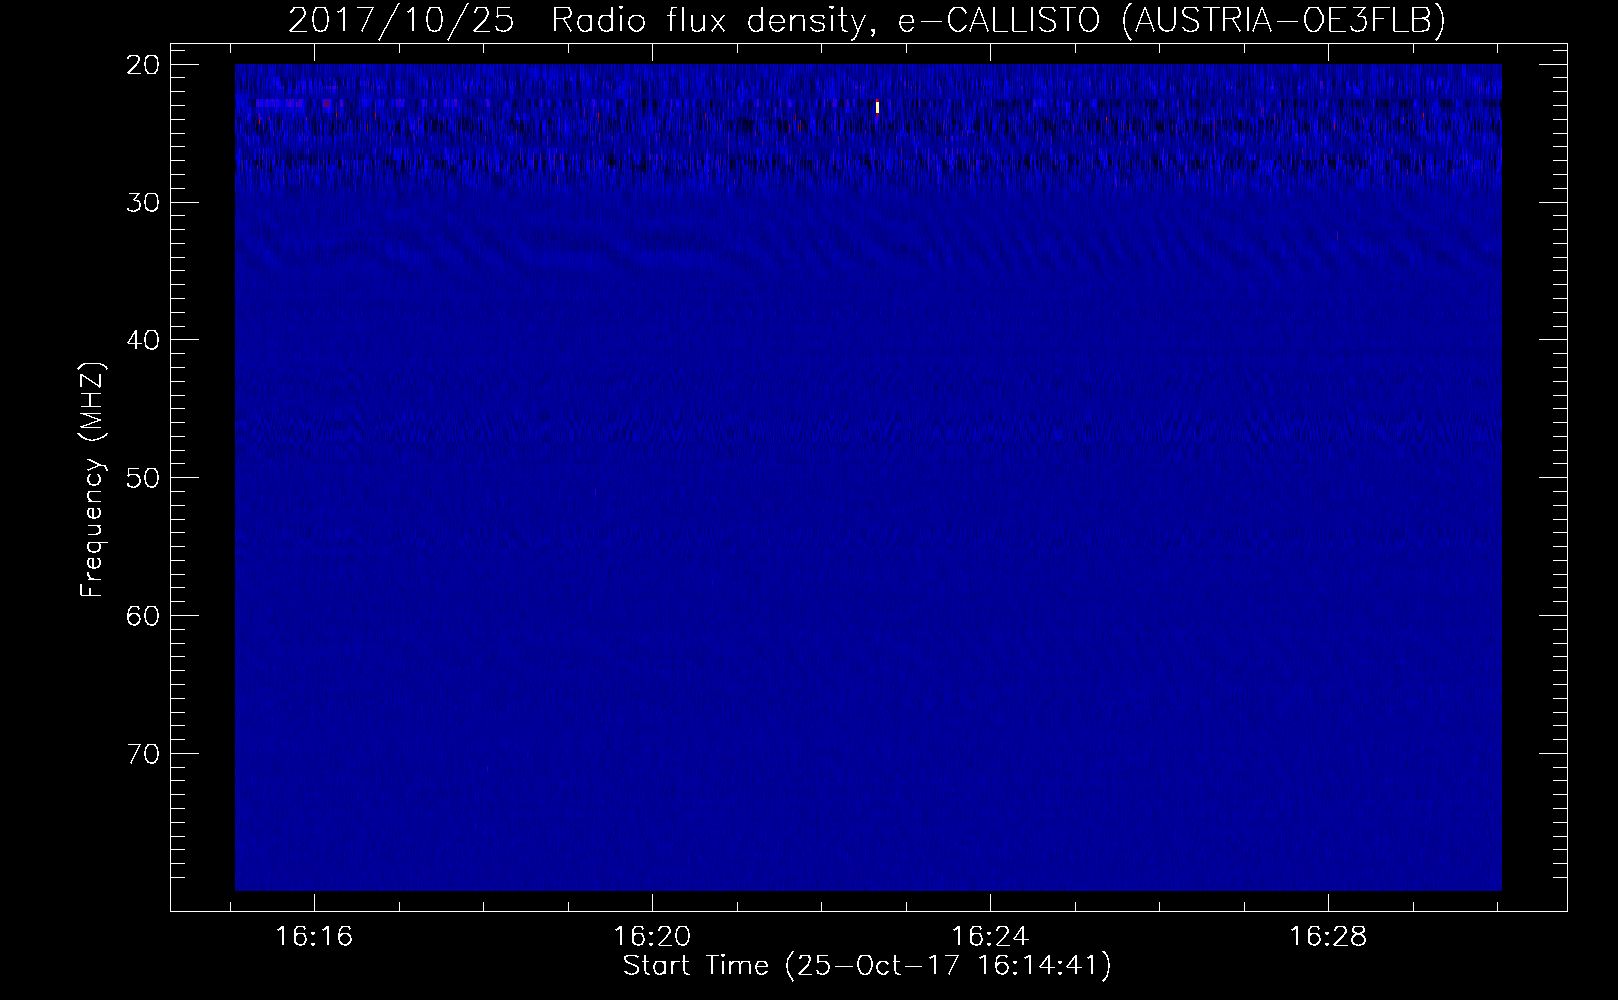The width and height of the screenshot is (1618, 1000).
Task: Select the 16:20 time tick label
Action: pyautogui.click(x=653, y=937)
